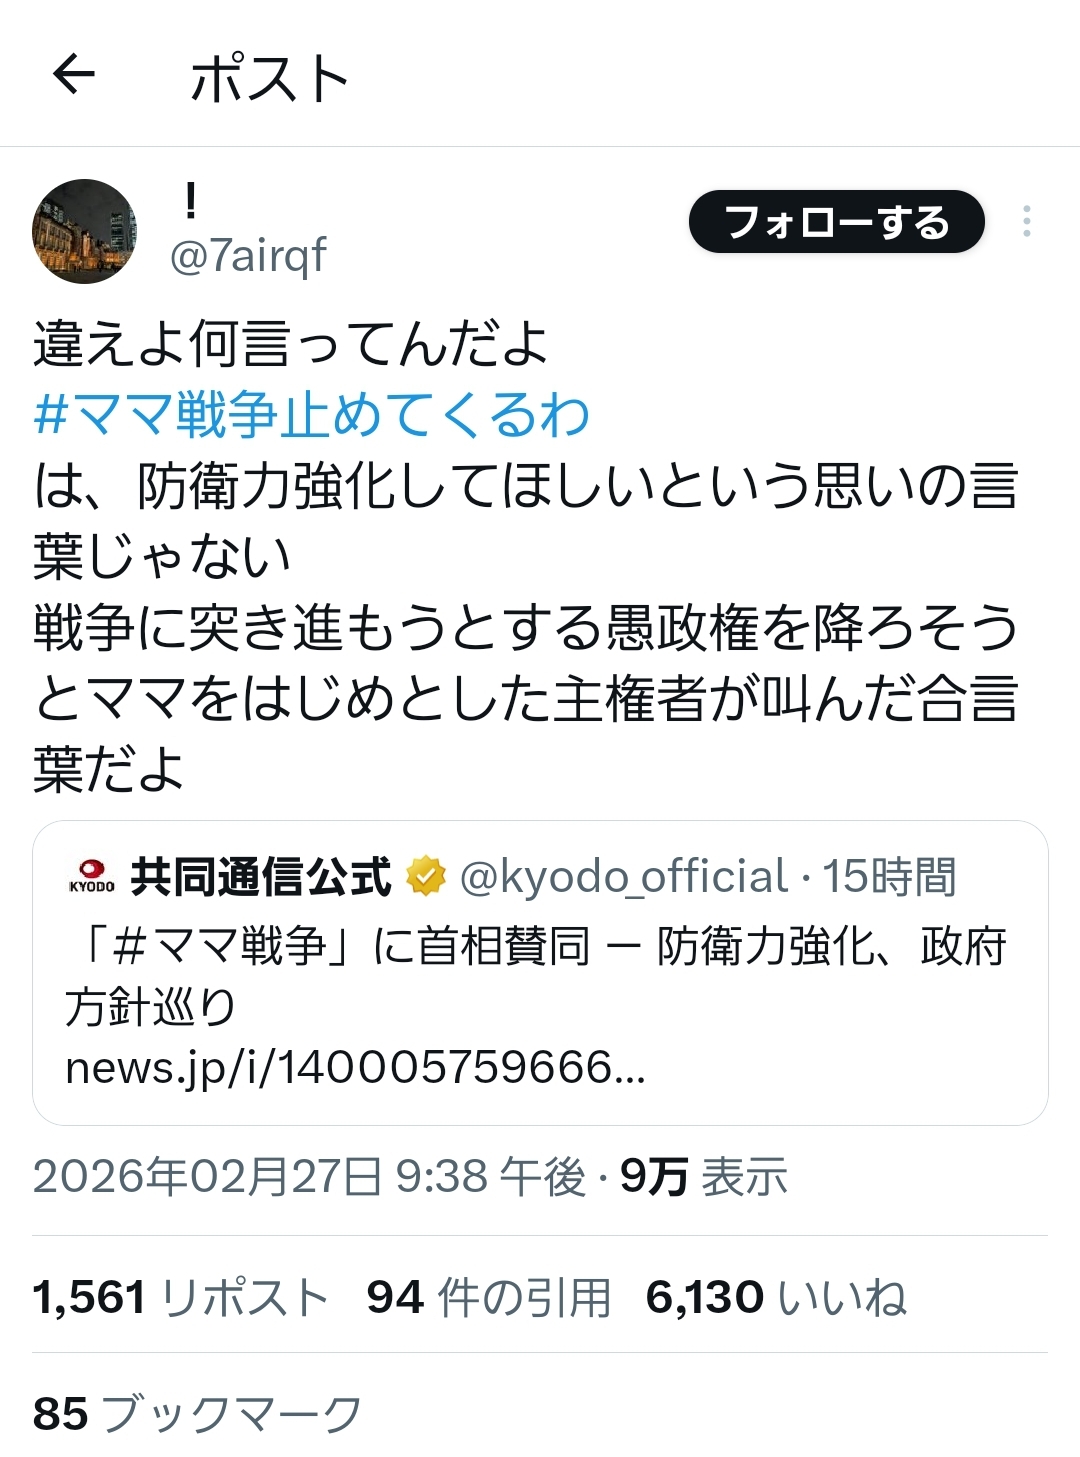Open the 85 ブックマーク count
1080x1457 pixels.
198,1414
